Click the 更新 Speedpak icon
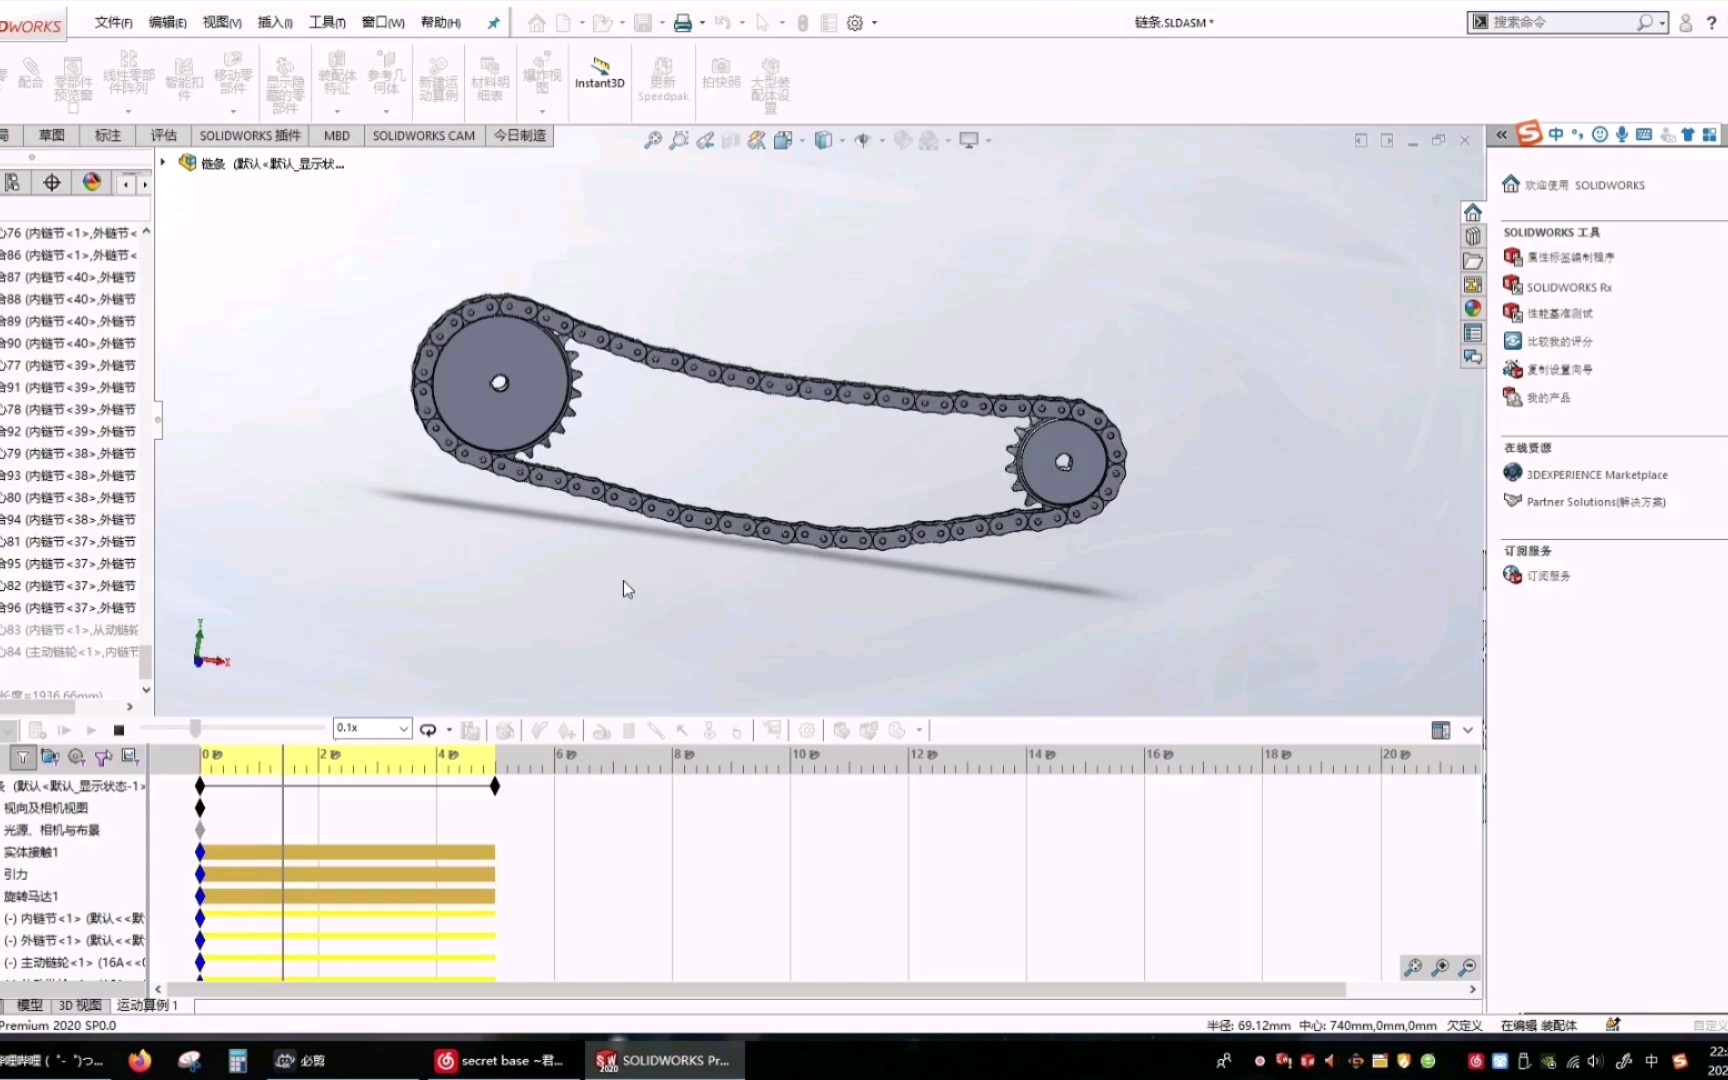The image size is (1728, 1080). 663,80
